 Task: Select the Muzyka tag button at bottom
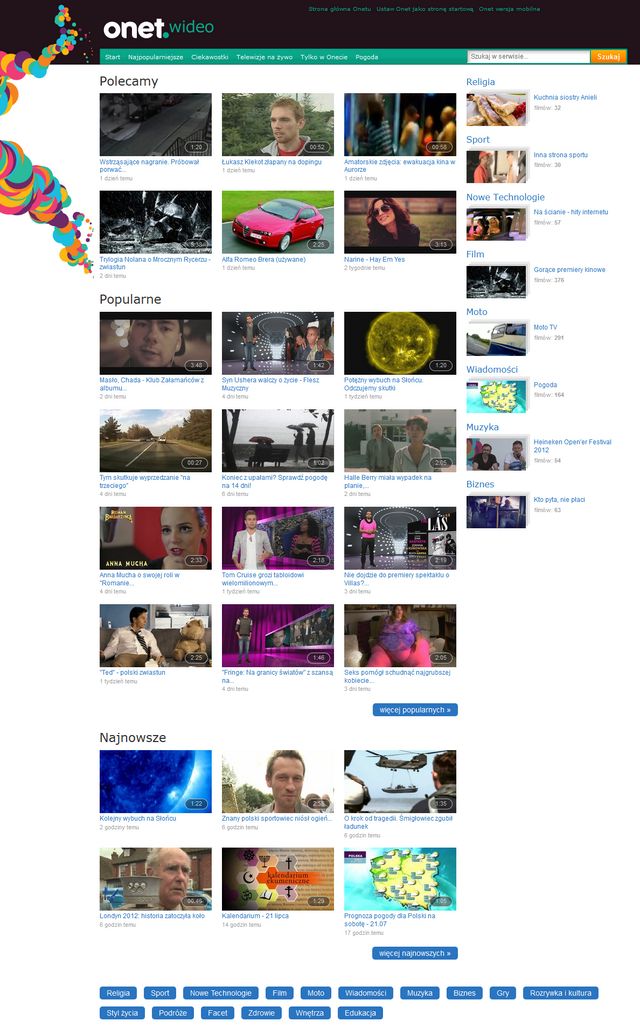(420, 993)
